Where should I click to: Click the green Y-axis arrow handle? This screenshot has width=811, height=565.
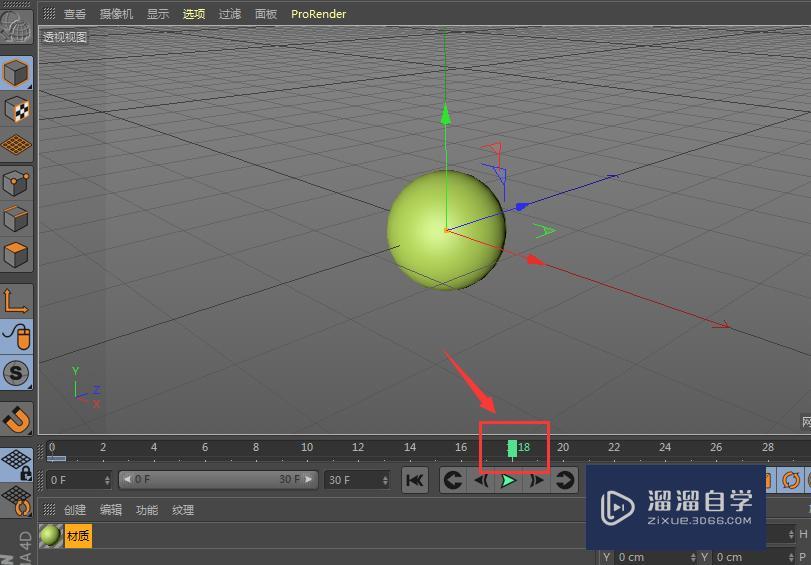click(x=445, y=114)
